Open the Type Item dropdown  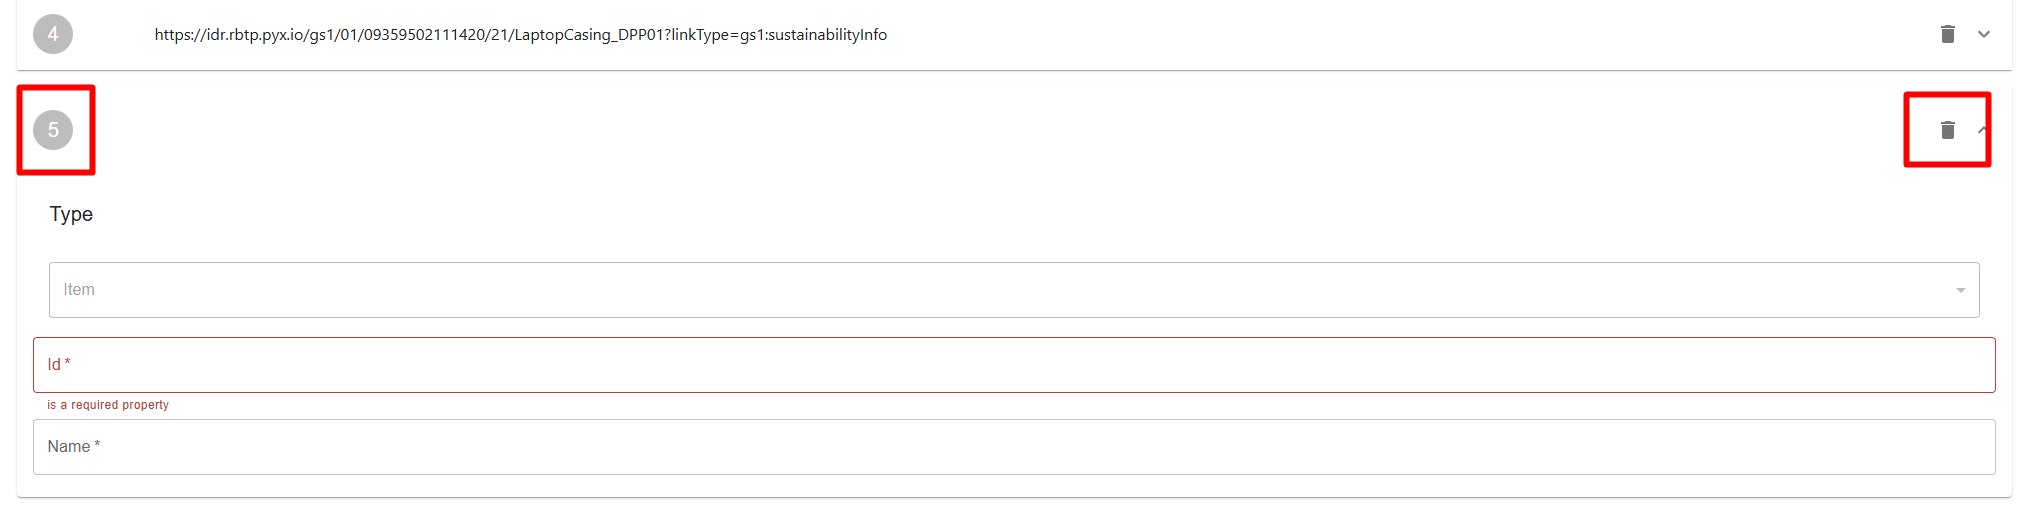1013,290
